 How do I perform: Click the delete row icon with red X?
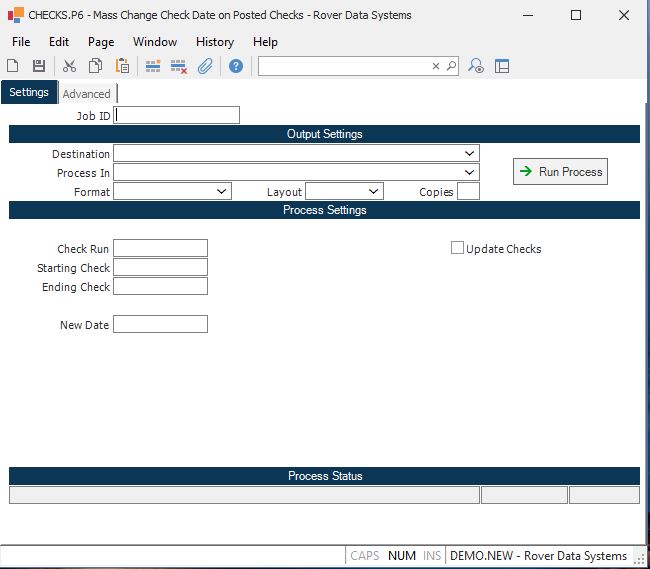click(179, 66)
